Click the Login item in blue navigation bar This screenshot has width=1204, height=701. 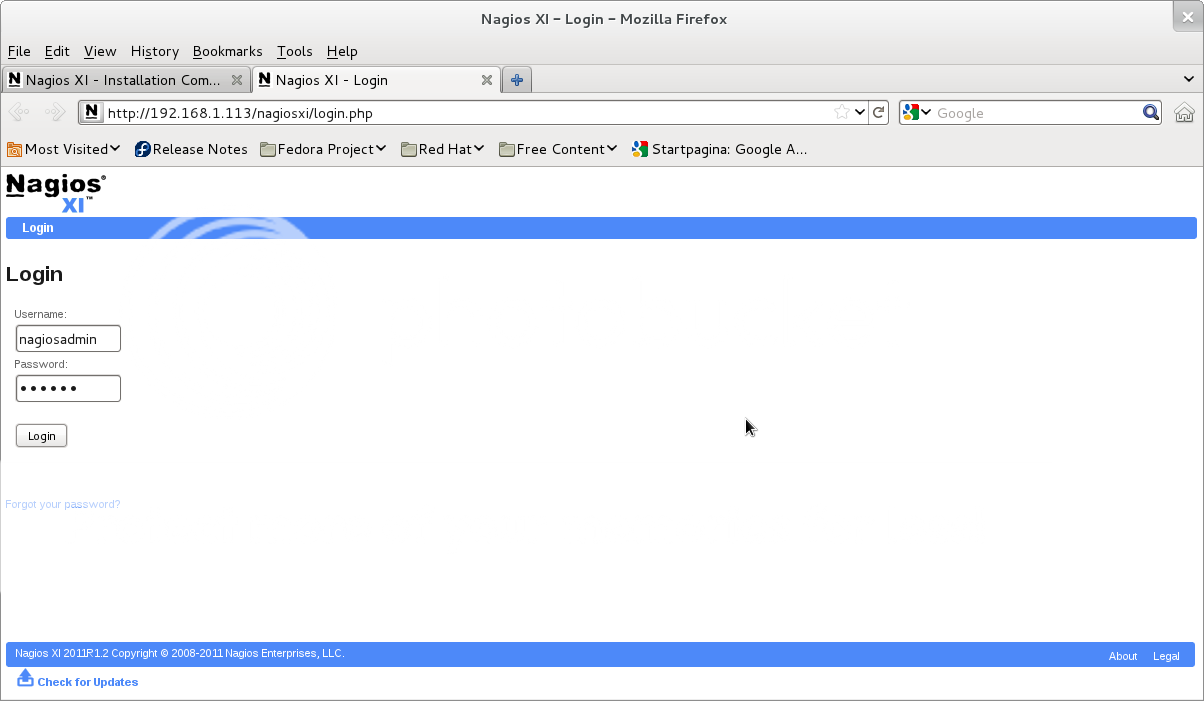[x=38, y=228]
